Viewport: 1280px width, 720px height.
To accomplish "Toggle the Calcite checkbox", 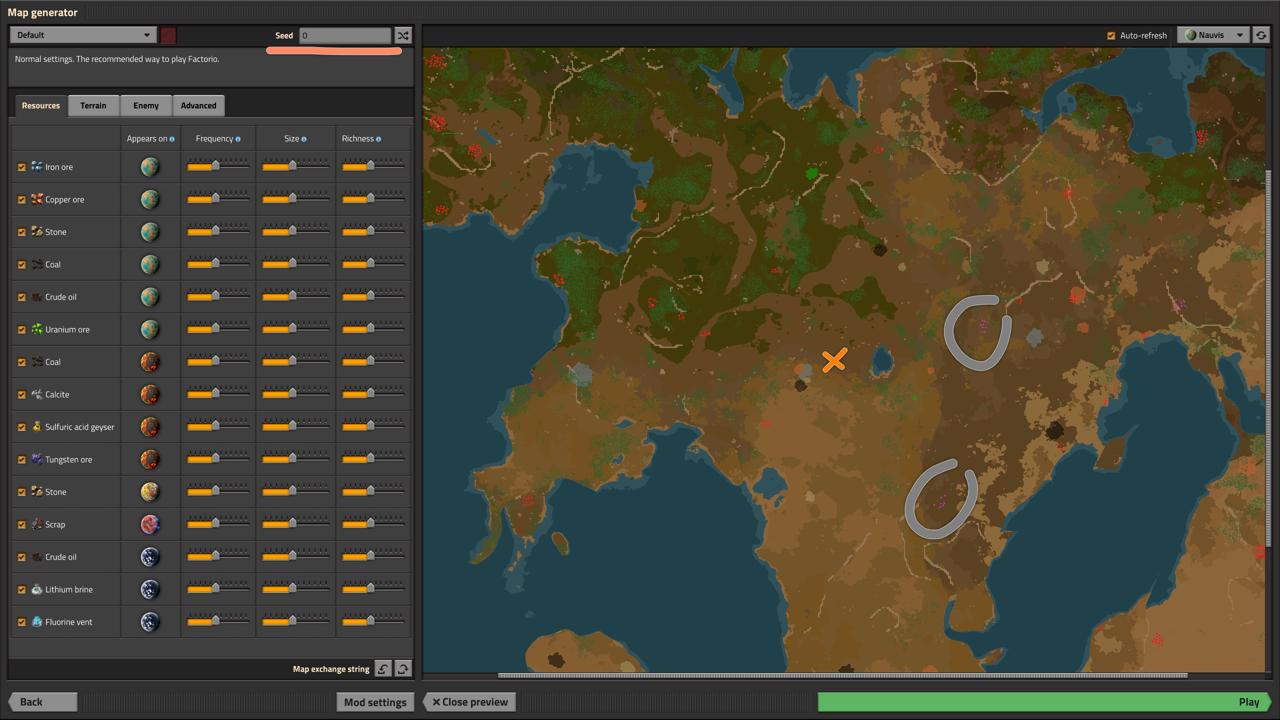I will [21, 394].
